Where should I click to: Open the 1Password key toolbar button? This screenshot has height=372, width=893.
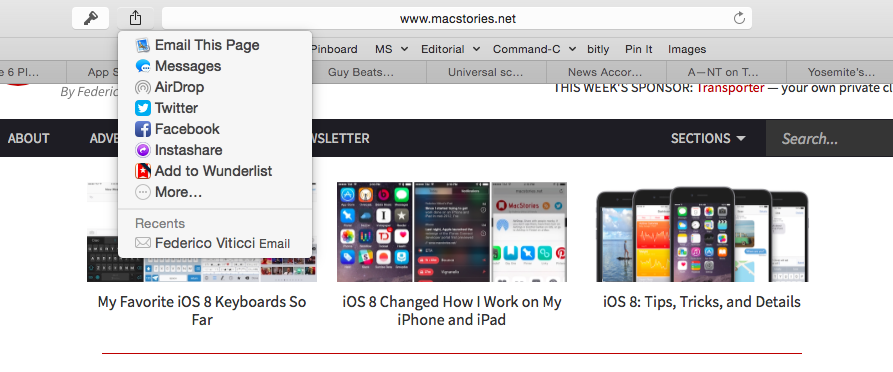90,18
